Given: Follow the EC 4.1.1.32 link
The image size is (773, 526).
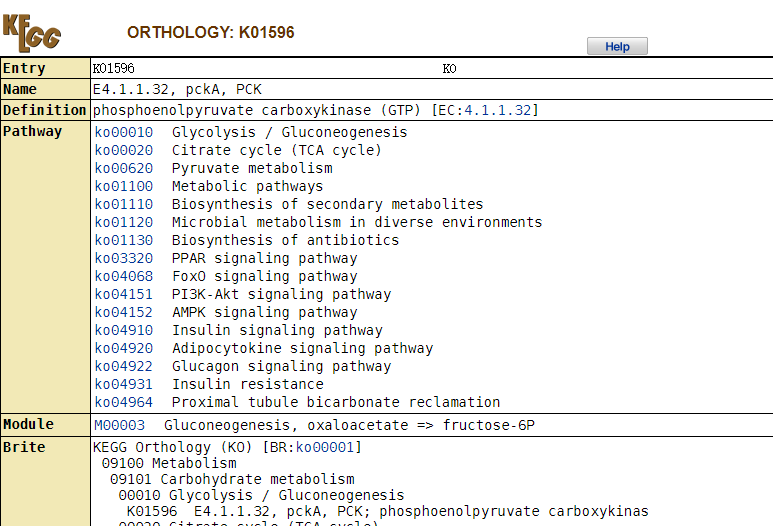Looking at the screenshot, I should pyautogui.click(x=498, y=110).
